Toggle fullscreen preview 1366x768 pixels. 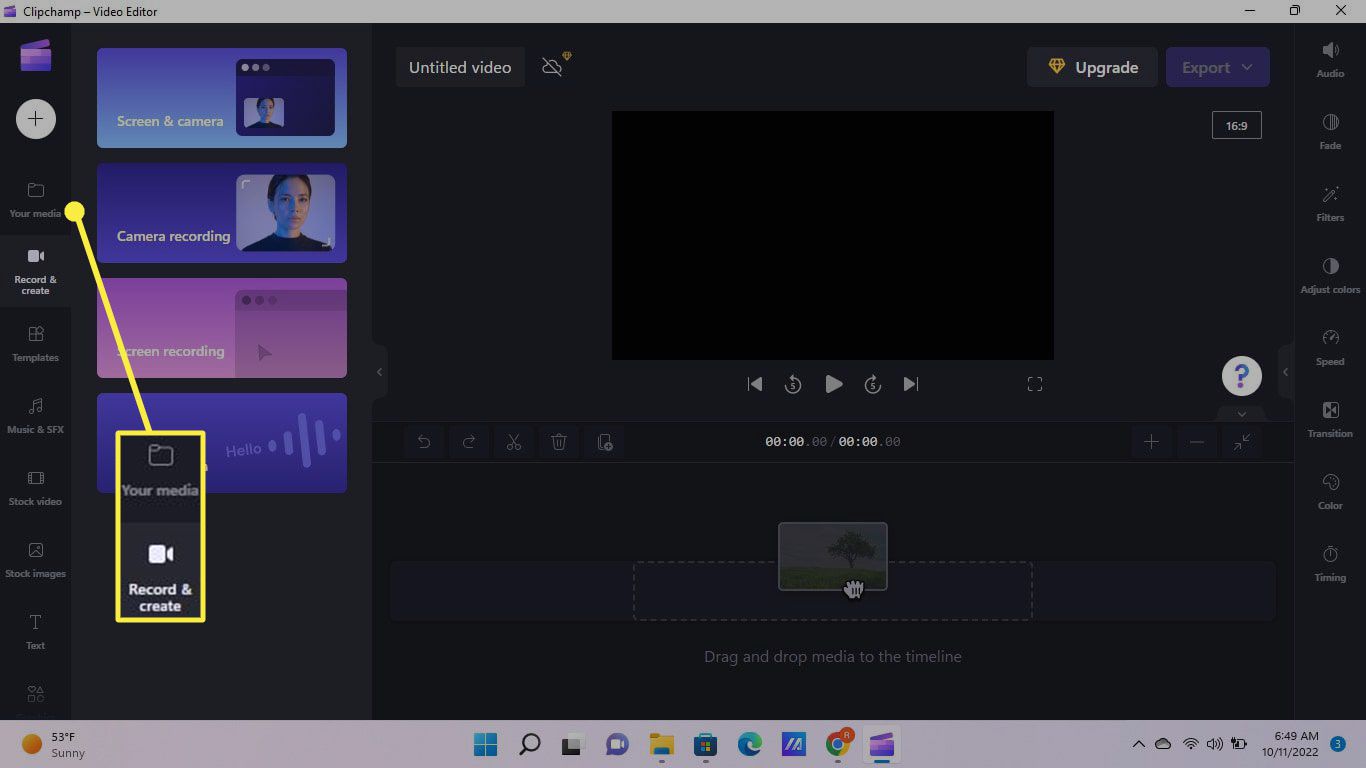(x=1035, y=384)
